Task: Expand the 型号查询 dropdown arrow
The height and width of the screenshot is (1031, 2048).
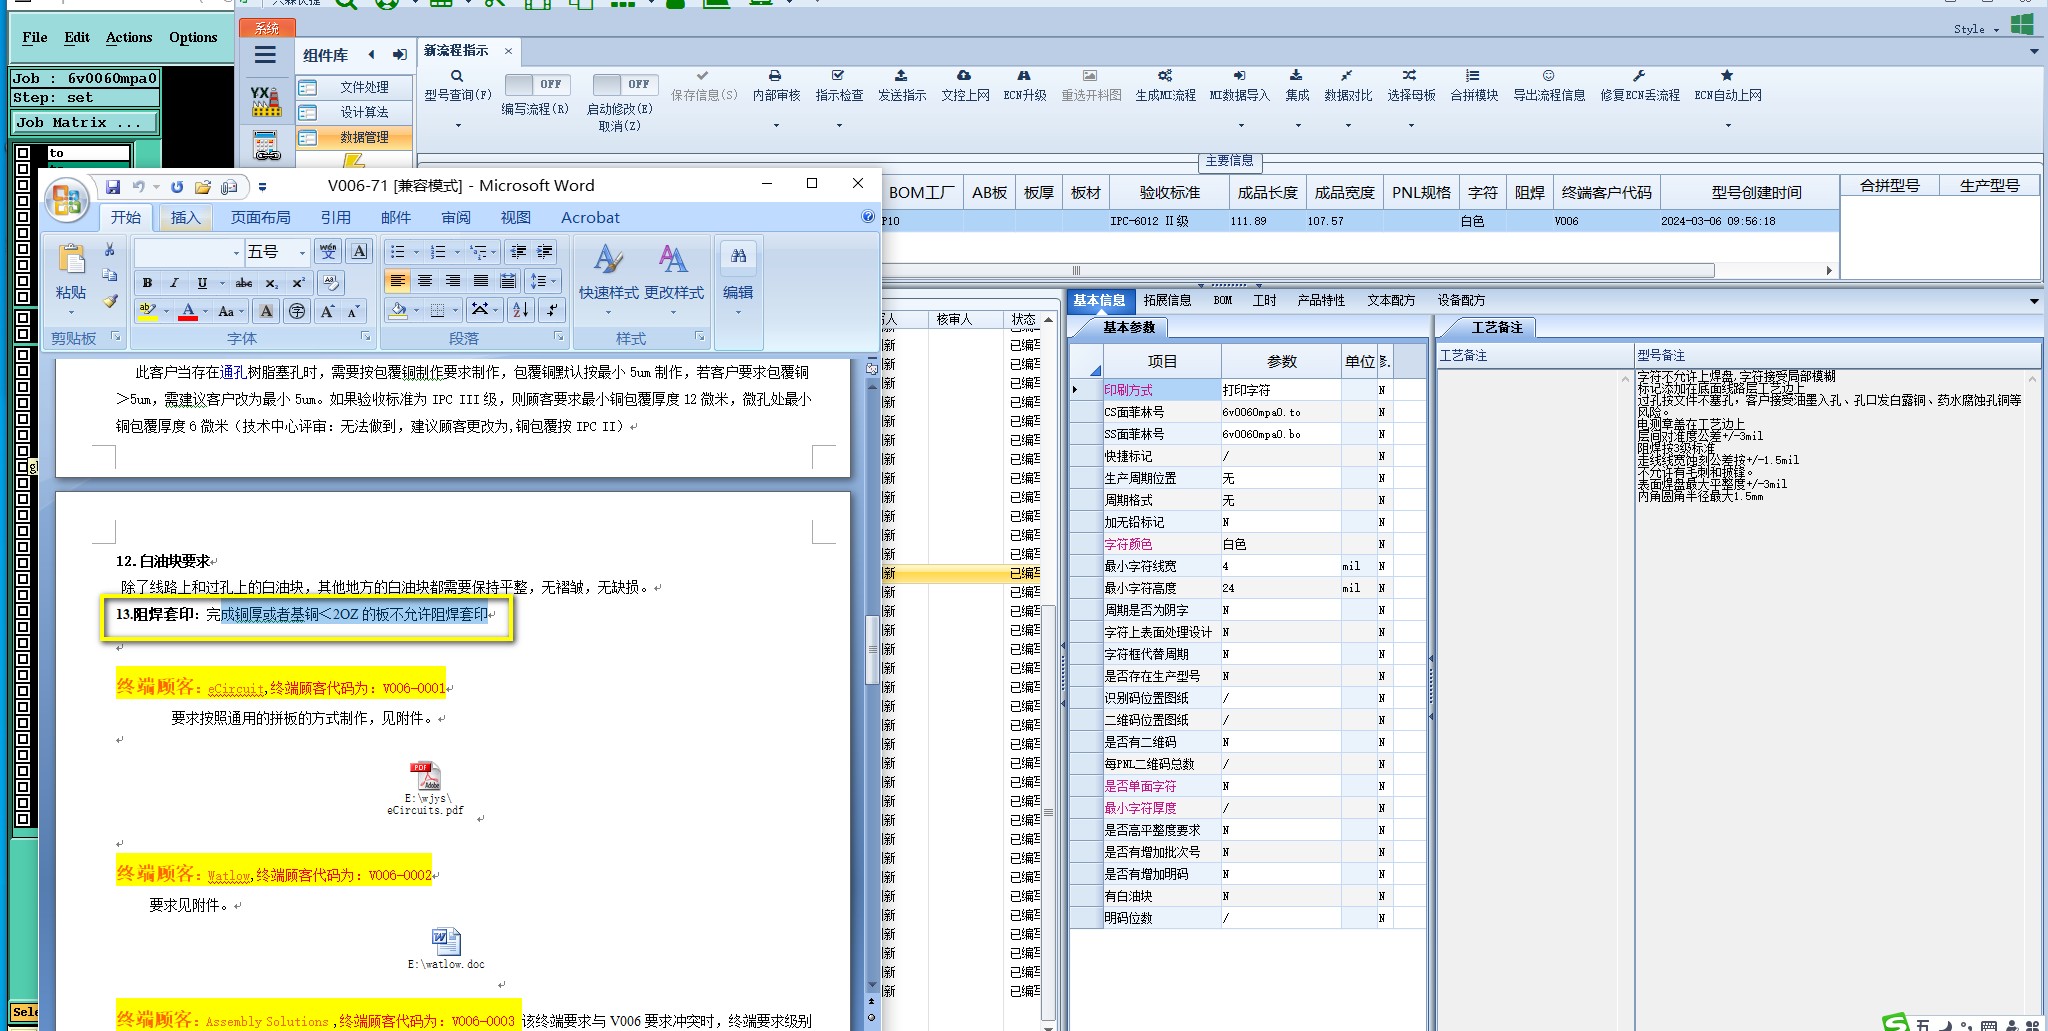Action: point(458,126)
